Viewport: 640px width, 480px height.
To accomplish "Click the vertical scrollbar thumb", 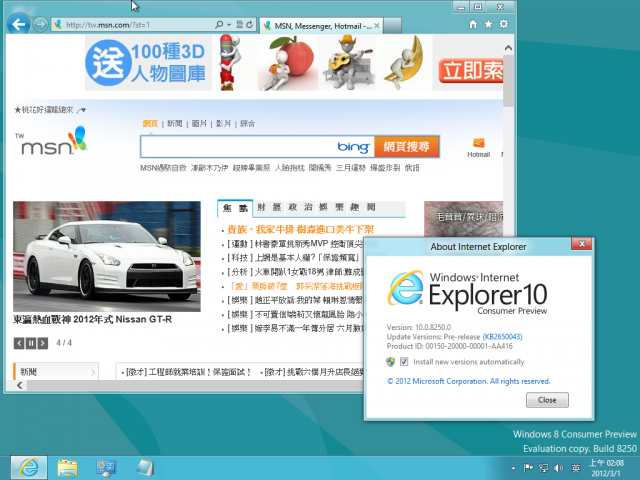I will (x=508, y=81).
